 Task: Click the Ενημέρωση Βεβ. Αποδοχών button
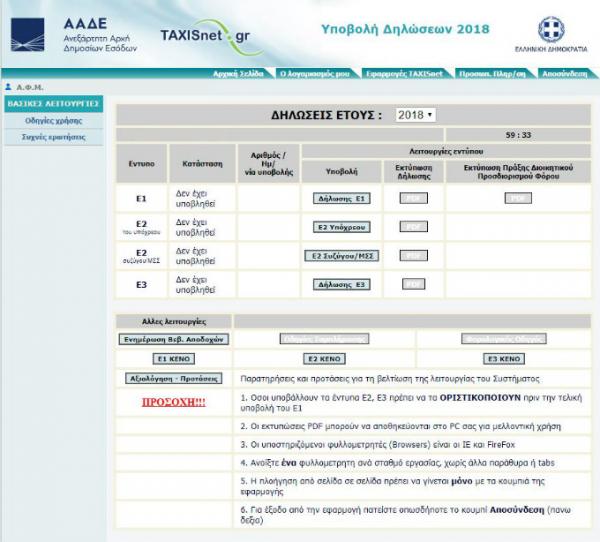coord(174,339)
